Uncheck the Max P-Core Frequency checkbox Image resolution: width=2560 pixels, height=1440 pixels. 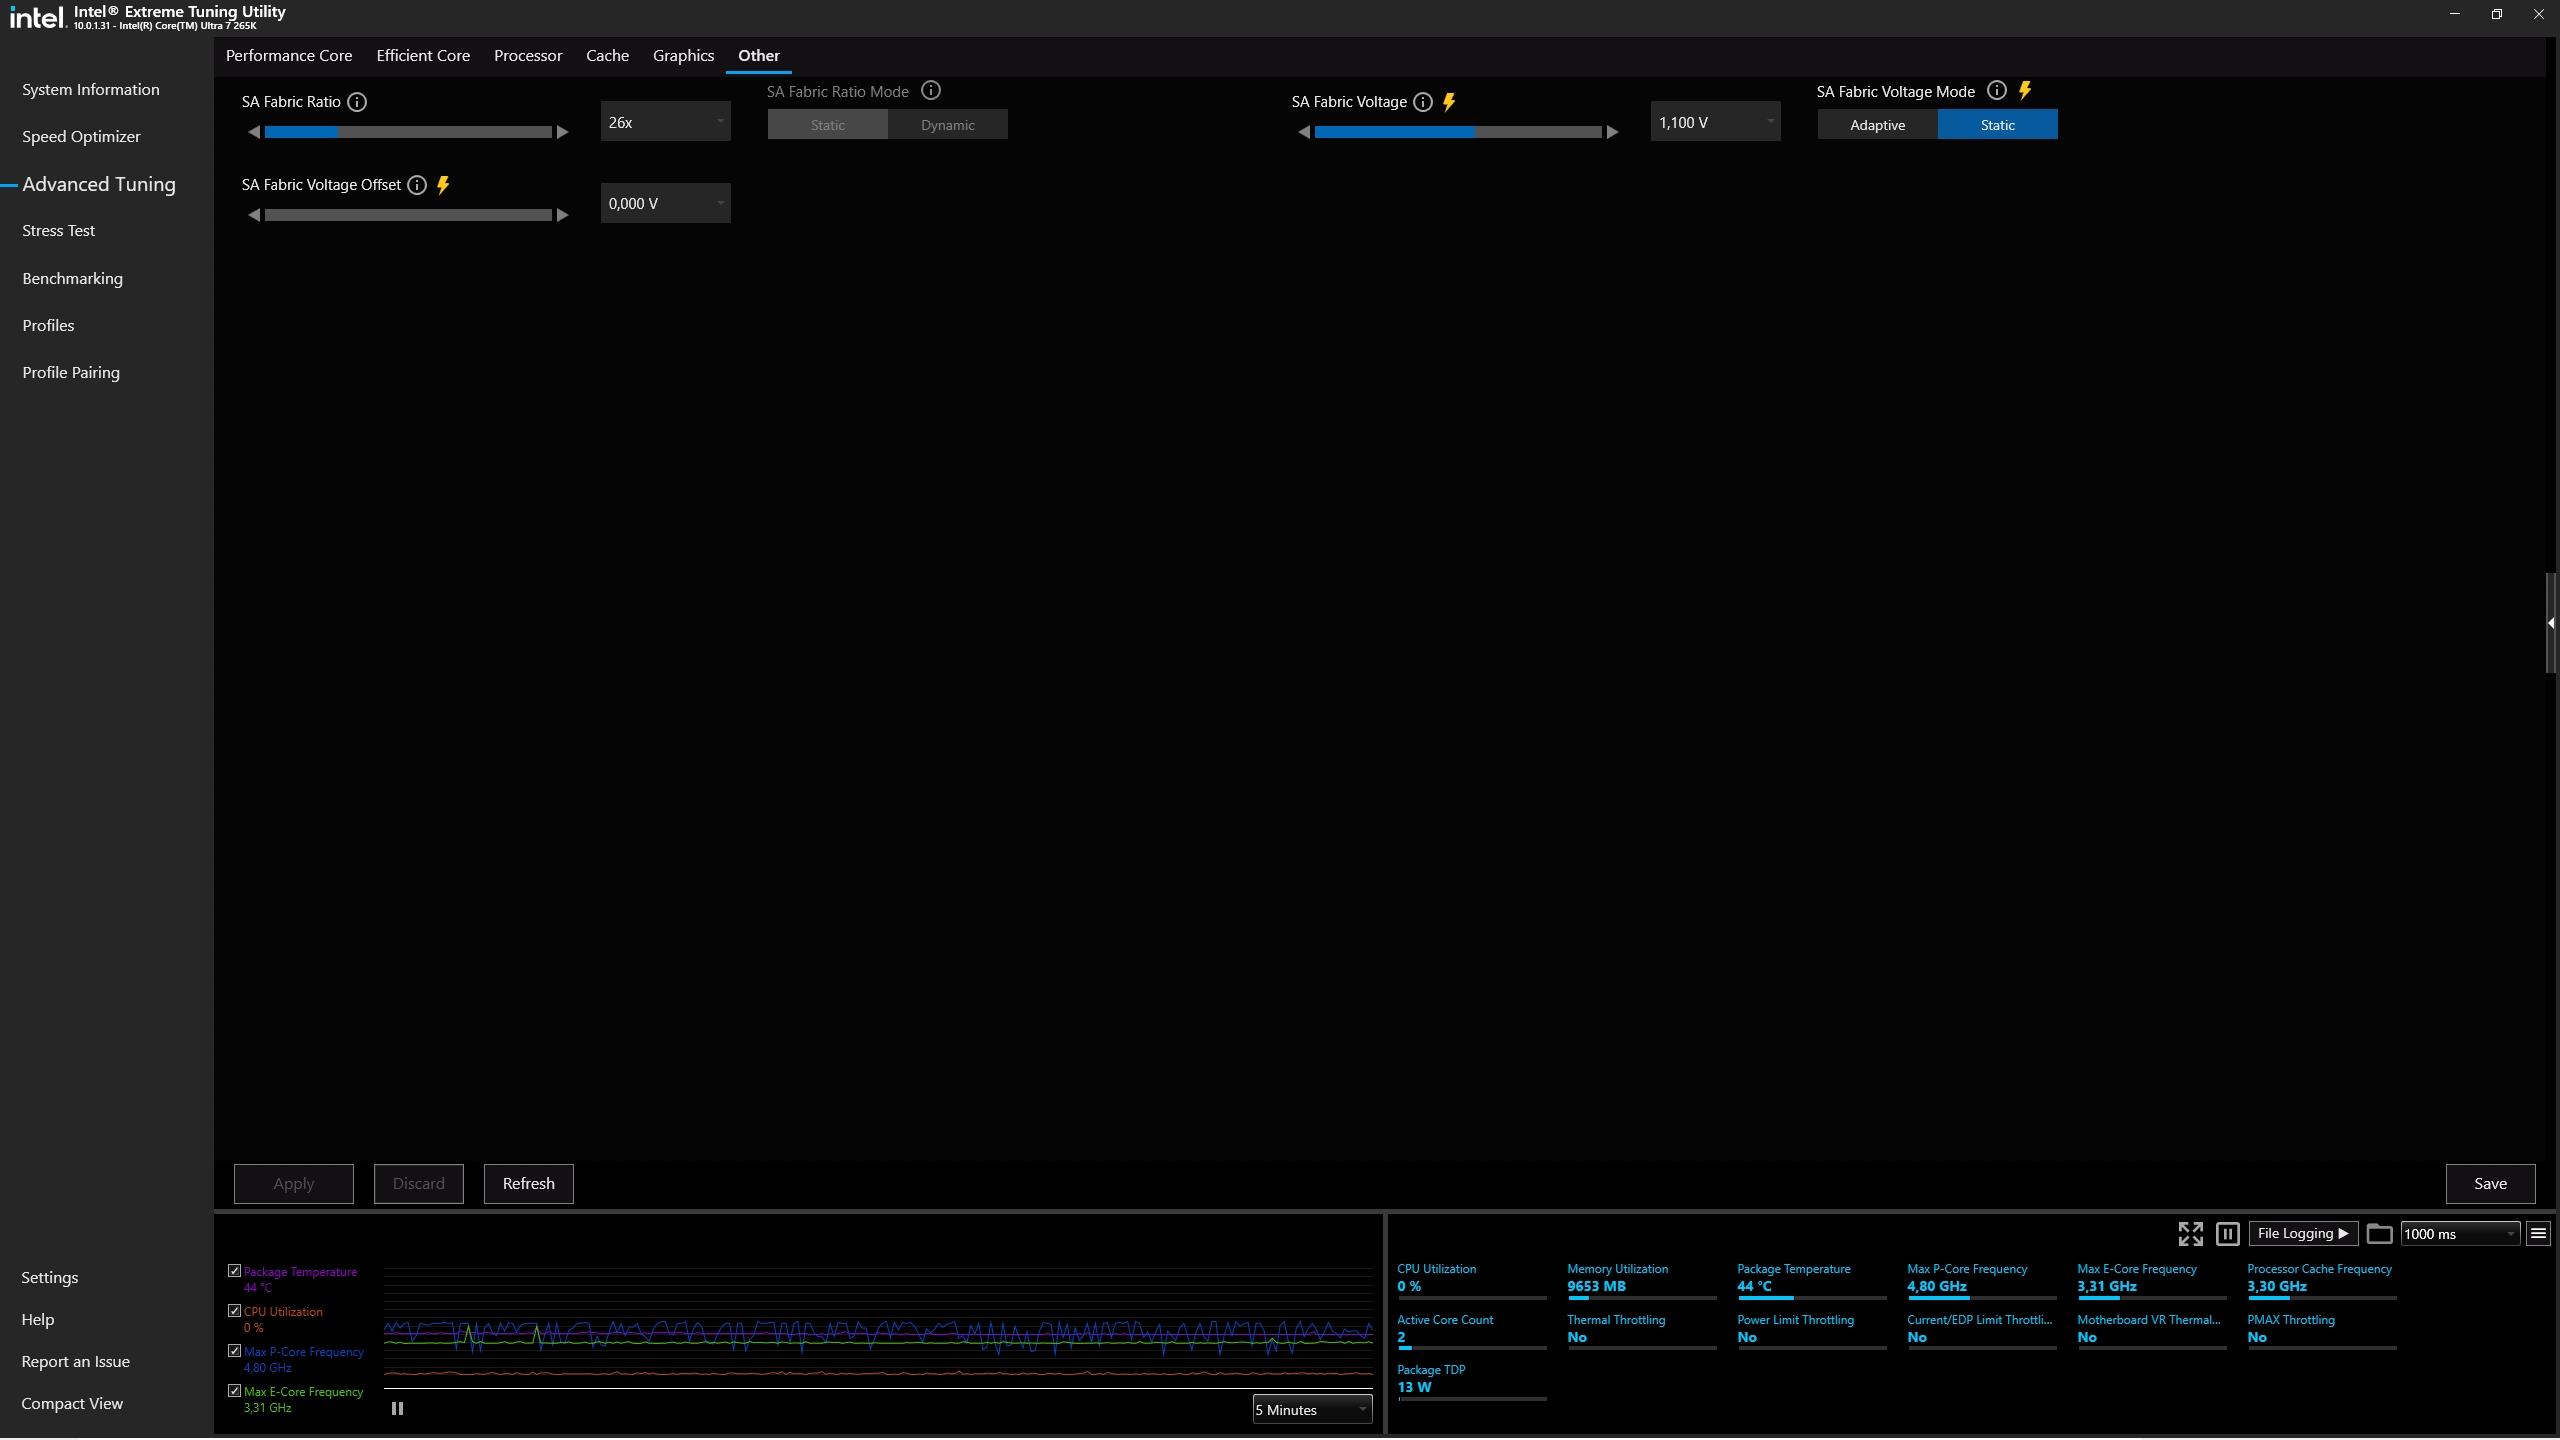[234, 1351]
